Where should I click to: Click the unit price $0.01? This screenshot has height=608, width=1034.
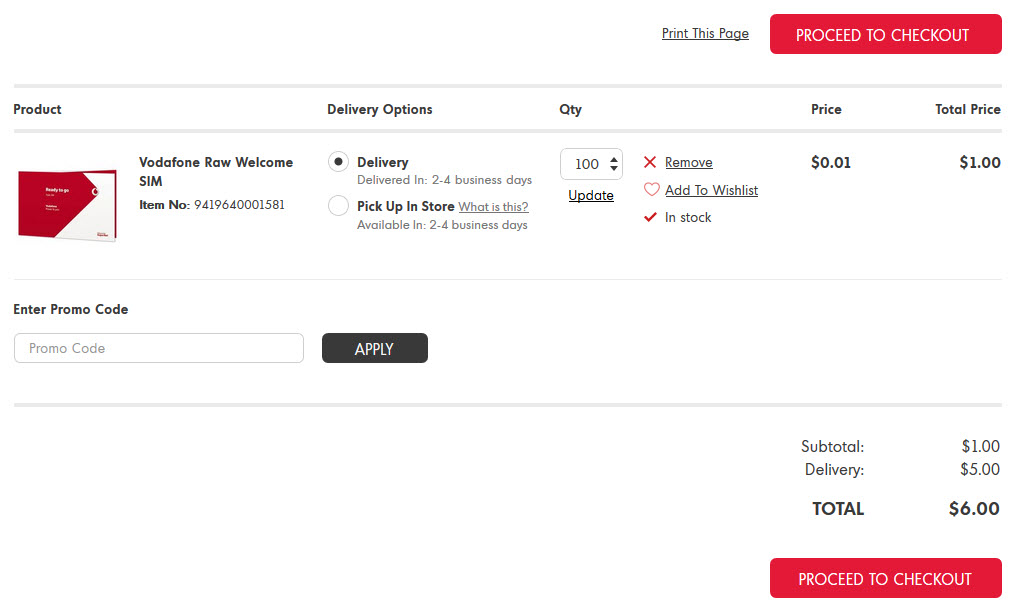(x=831, y=162)
